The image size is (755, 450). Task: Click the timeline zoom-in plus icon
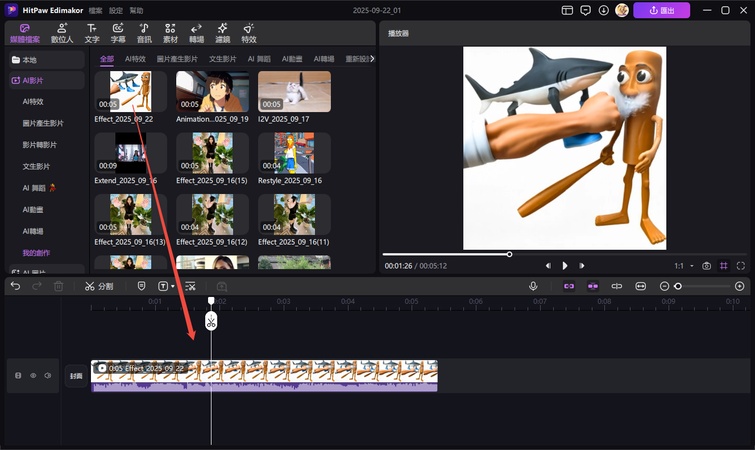pyautogui.click(x=740, y=286)
